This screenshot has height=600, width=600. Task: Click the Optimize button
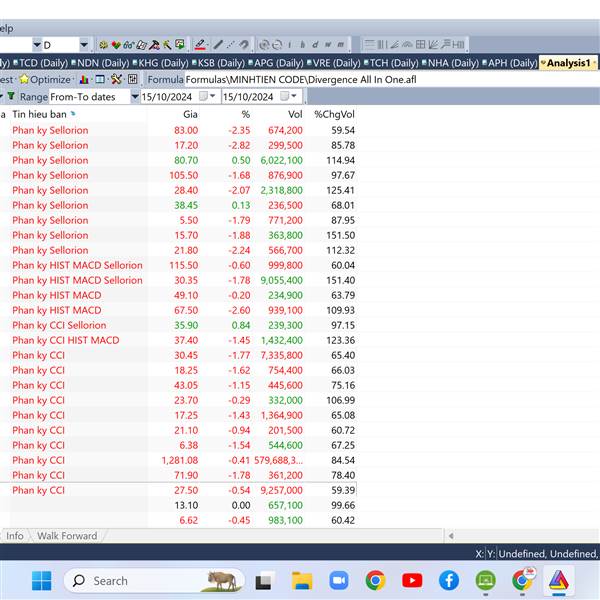point(46,80)
